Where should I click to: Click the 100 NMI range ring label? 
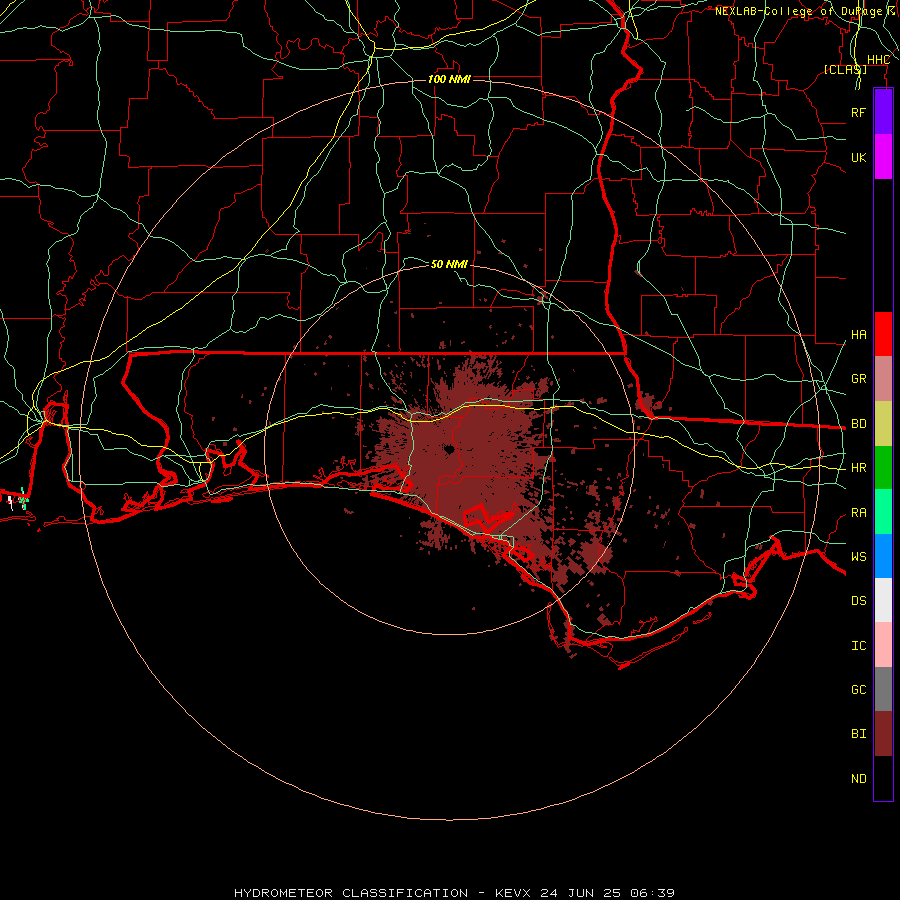[x=449, y=79]
